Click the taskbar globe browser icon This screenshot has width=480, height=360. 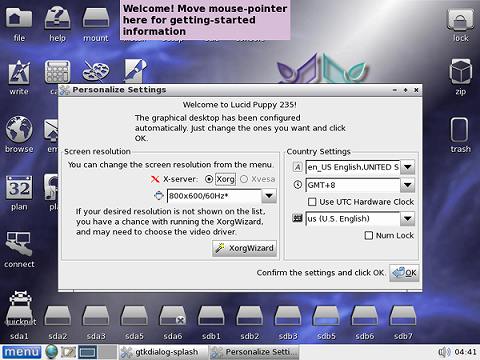51,352
